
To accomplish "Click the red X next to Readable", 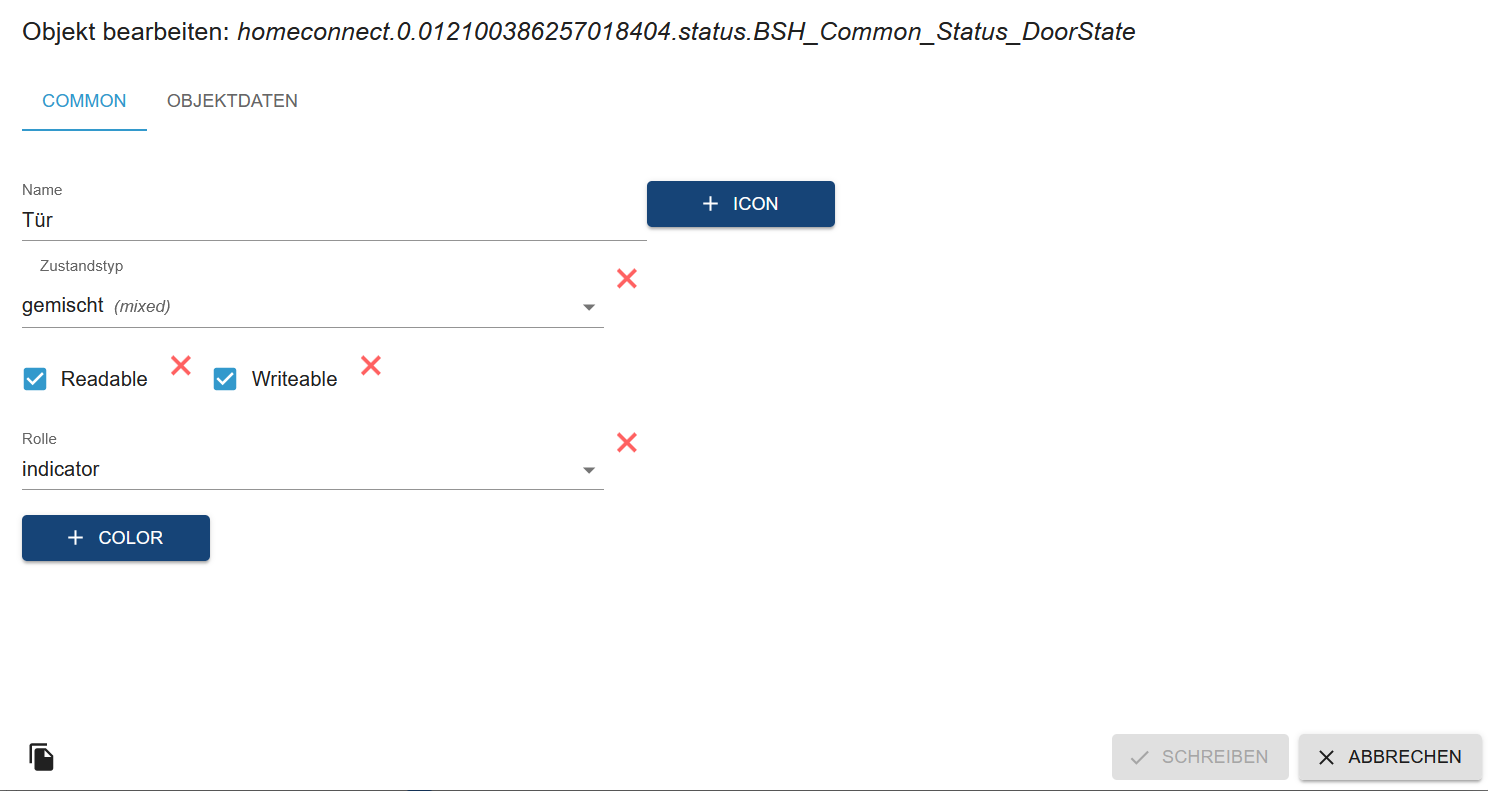I will click(x=181, y=366).
